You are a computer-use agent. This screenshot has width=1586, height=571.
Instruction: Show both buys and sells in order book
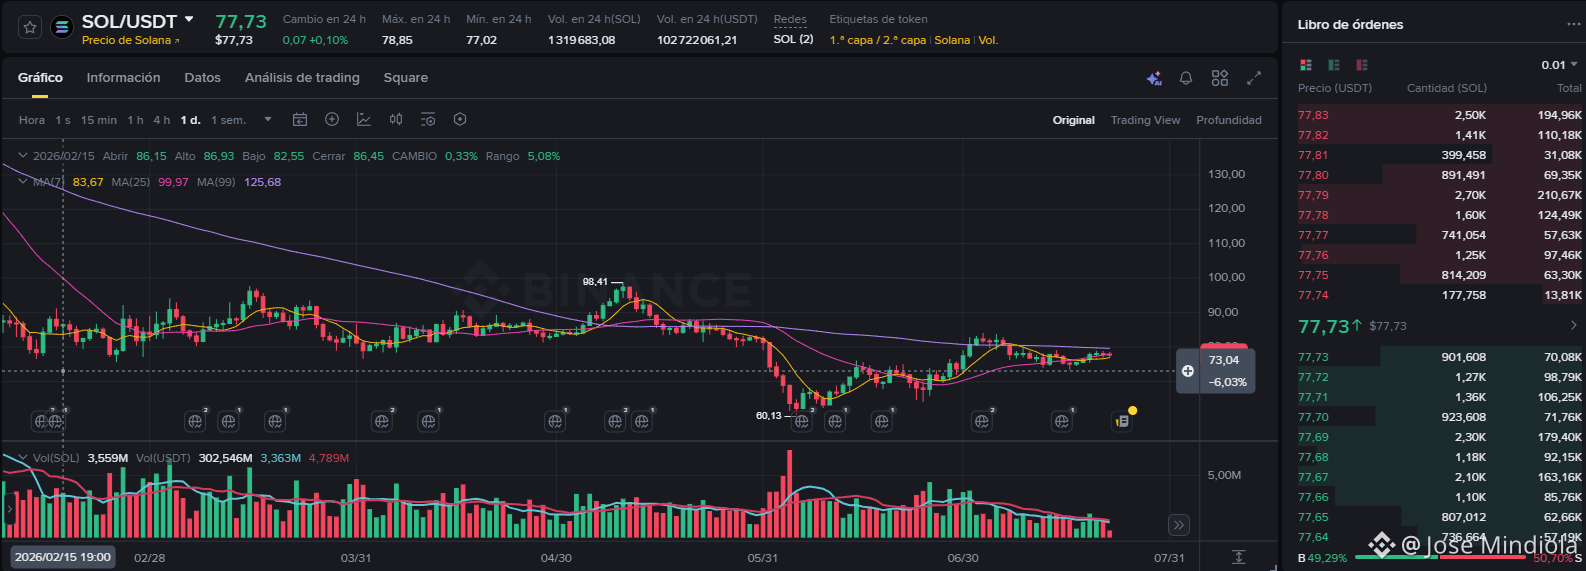(x=1305, y=65)
